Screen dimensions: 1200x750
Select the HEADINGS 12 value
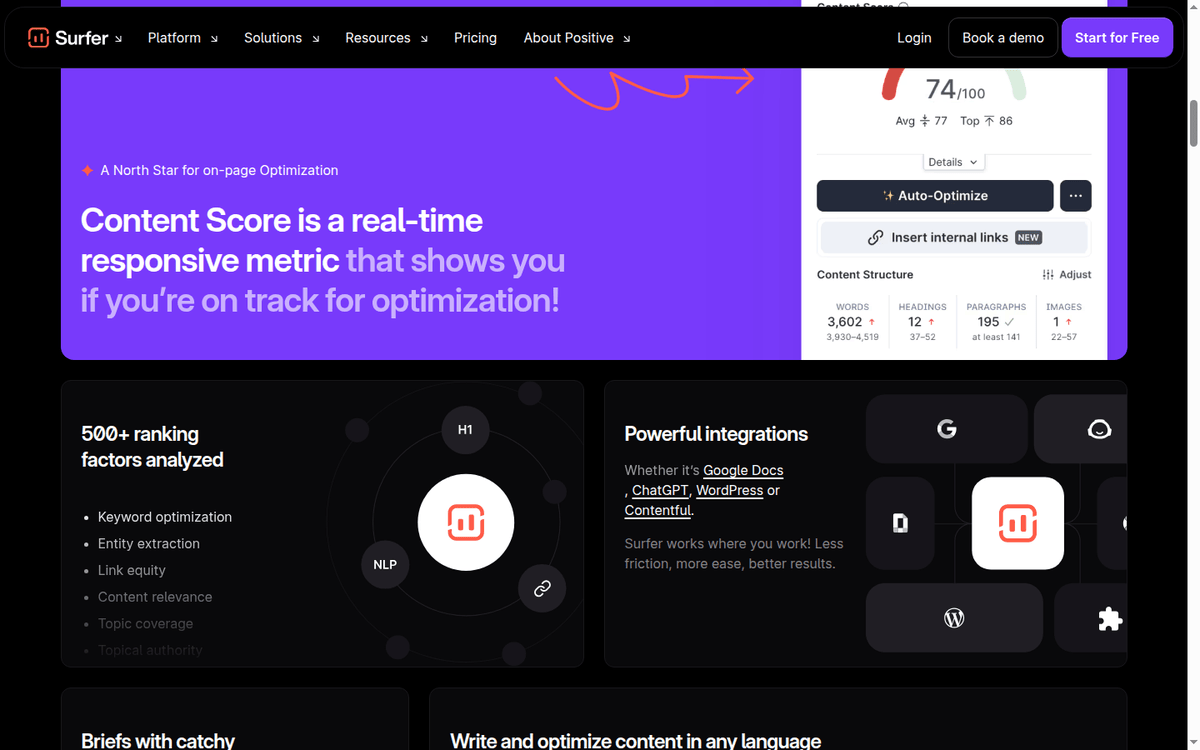pos(915,322)
